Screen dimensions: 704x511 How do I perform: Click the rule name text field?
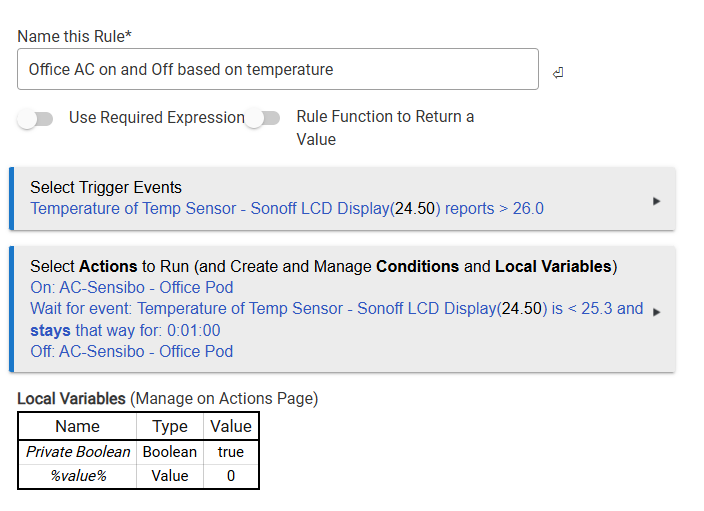pyautogui.click(x=277, y=70)
